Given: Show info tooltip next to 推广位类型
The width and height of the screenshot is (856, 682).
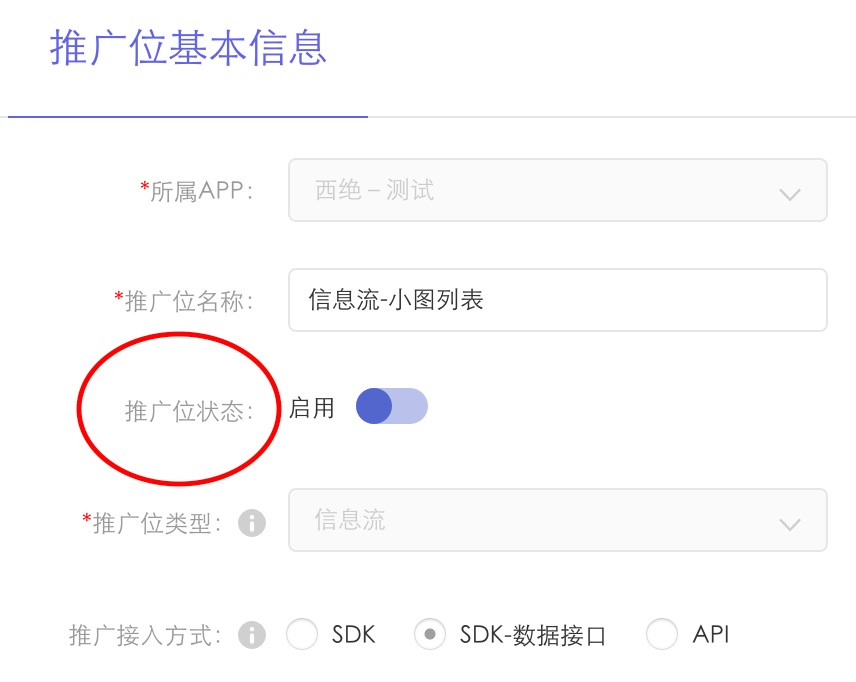Looking at the screenshot, I should click(x=252, y=523).
